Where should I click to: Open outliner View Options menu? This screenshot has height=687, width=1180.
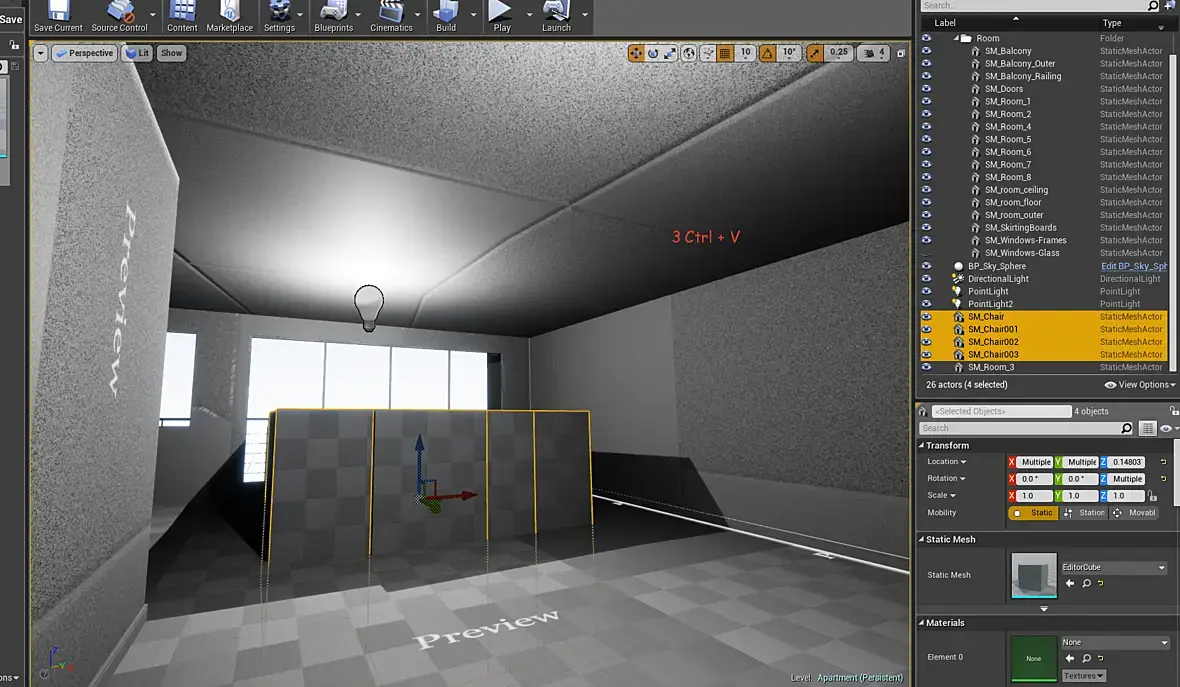(1139, 385)
